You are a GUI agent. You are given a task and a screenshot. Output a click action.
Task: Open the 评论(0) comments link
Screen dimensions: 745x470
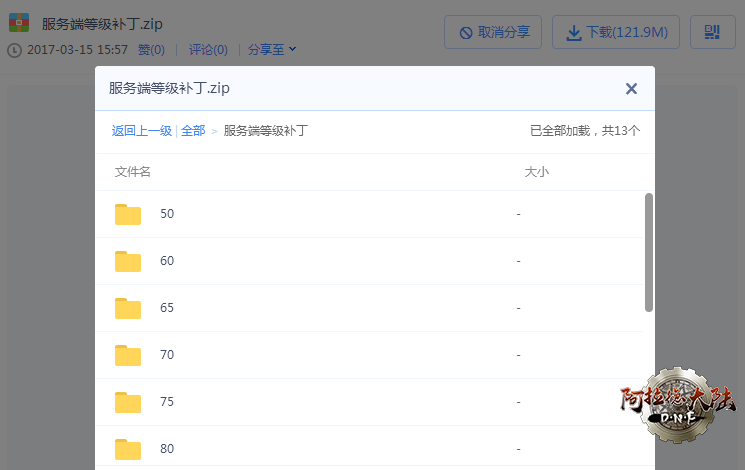[x=207, y=50]
